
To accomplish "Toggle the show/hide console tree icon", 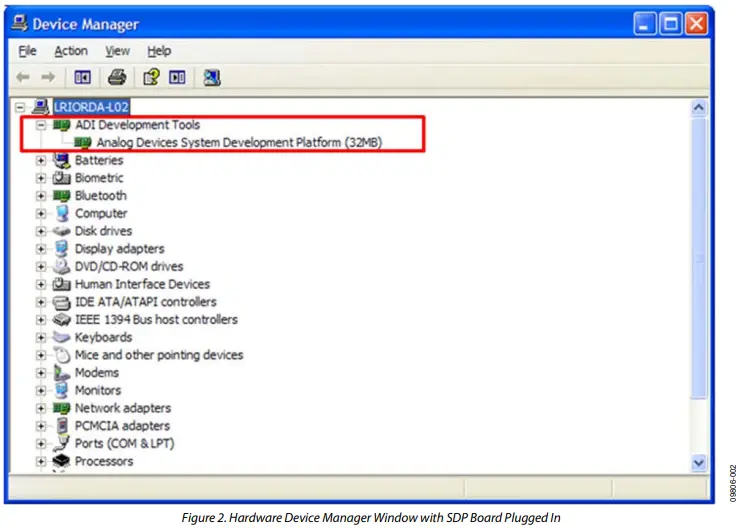I will tap(82, 77).
